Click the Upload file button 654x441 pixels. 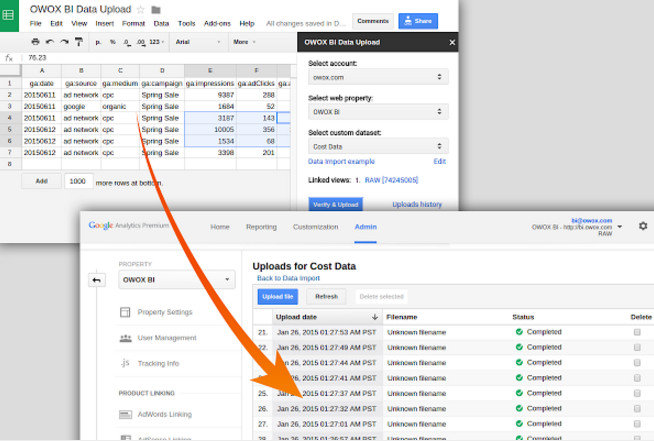tap(278, 297)
